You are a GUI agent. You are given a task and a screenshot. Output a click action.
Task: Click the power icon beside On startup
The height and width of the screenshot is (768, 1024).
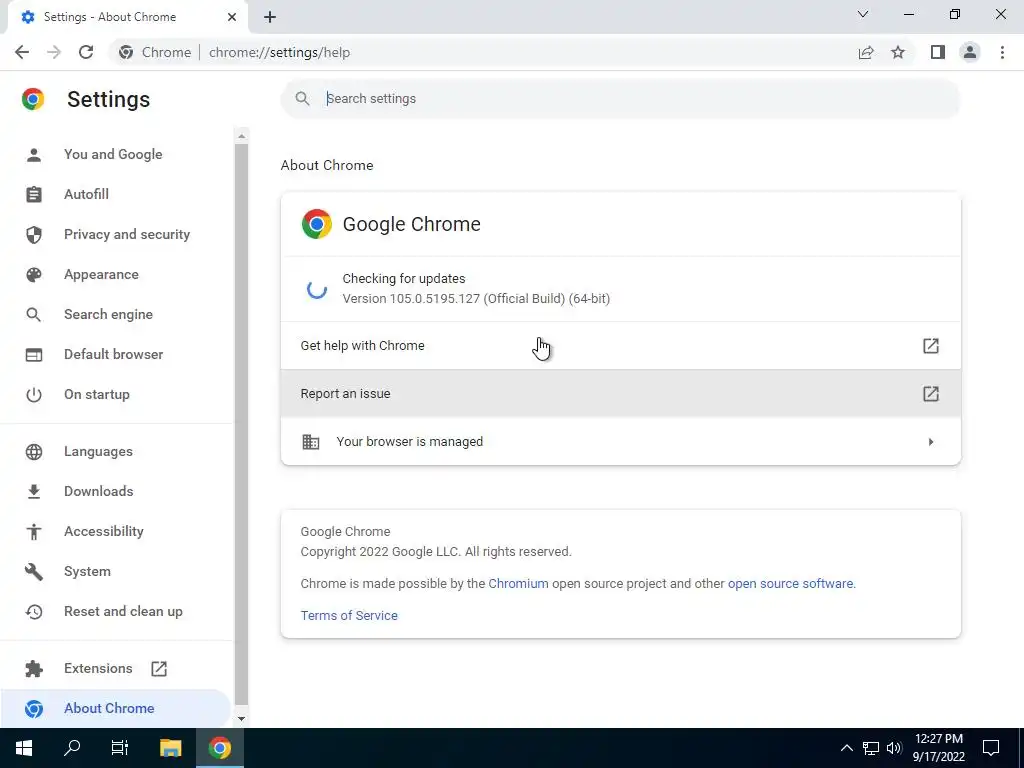tap(34, 394)
